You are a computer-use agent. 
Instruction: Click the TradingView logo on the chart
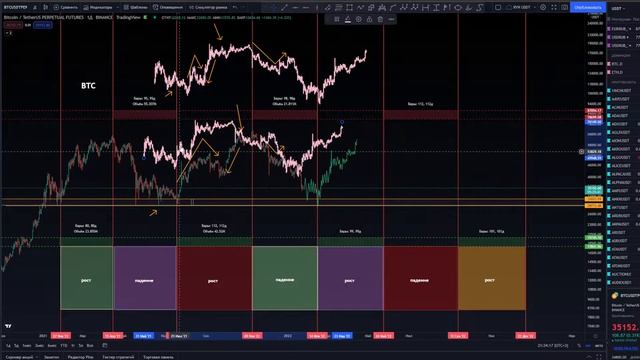pos(8,326)
